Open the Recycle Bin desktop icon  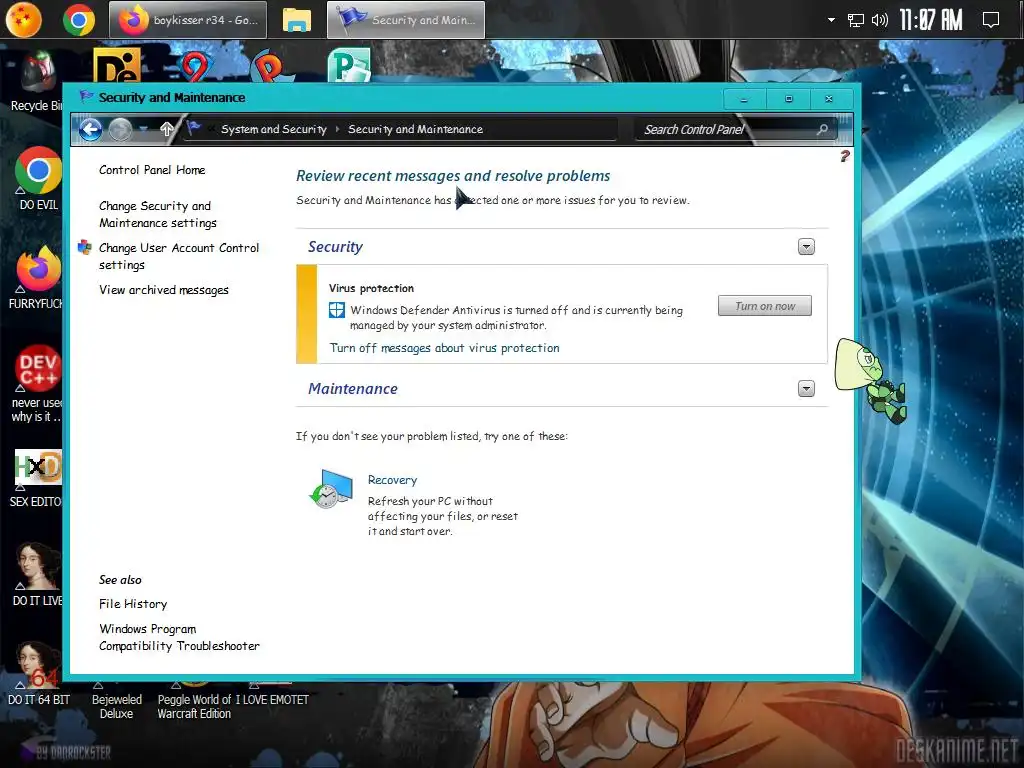[37, 82]
